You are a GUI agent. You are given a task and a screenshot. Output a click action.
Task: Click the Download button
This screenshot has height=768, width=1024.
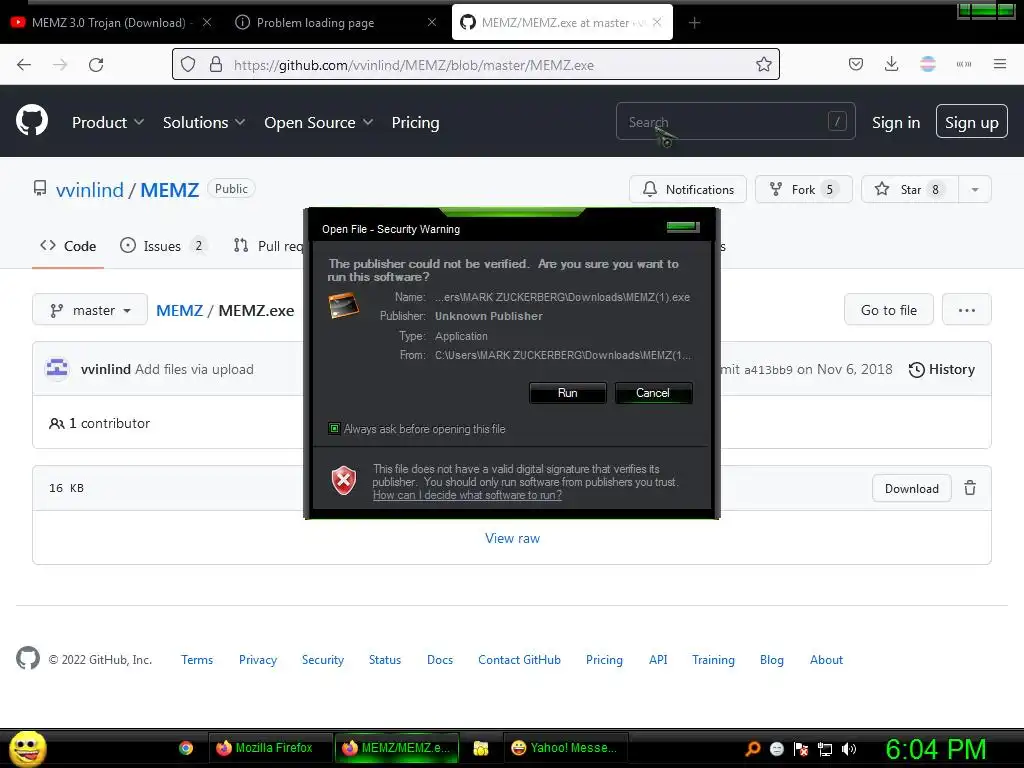tap(912, 488)
